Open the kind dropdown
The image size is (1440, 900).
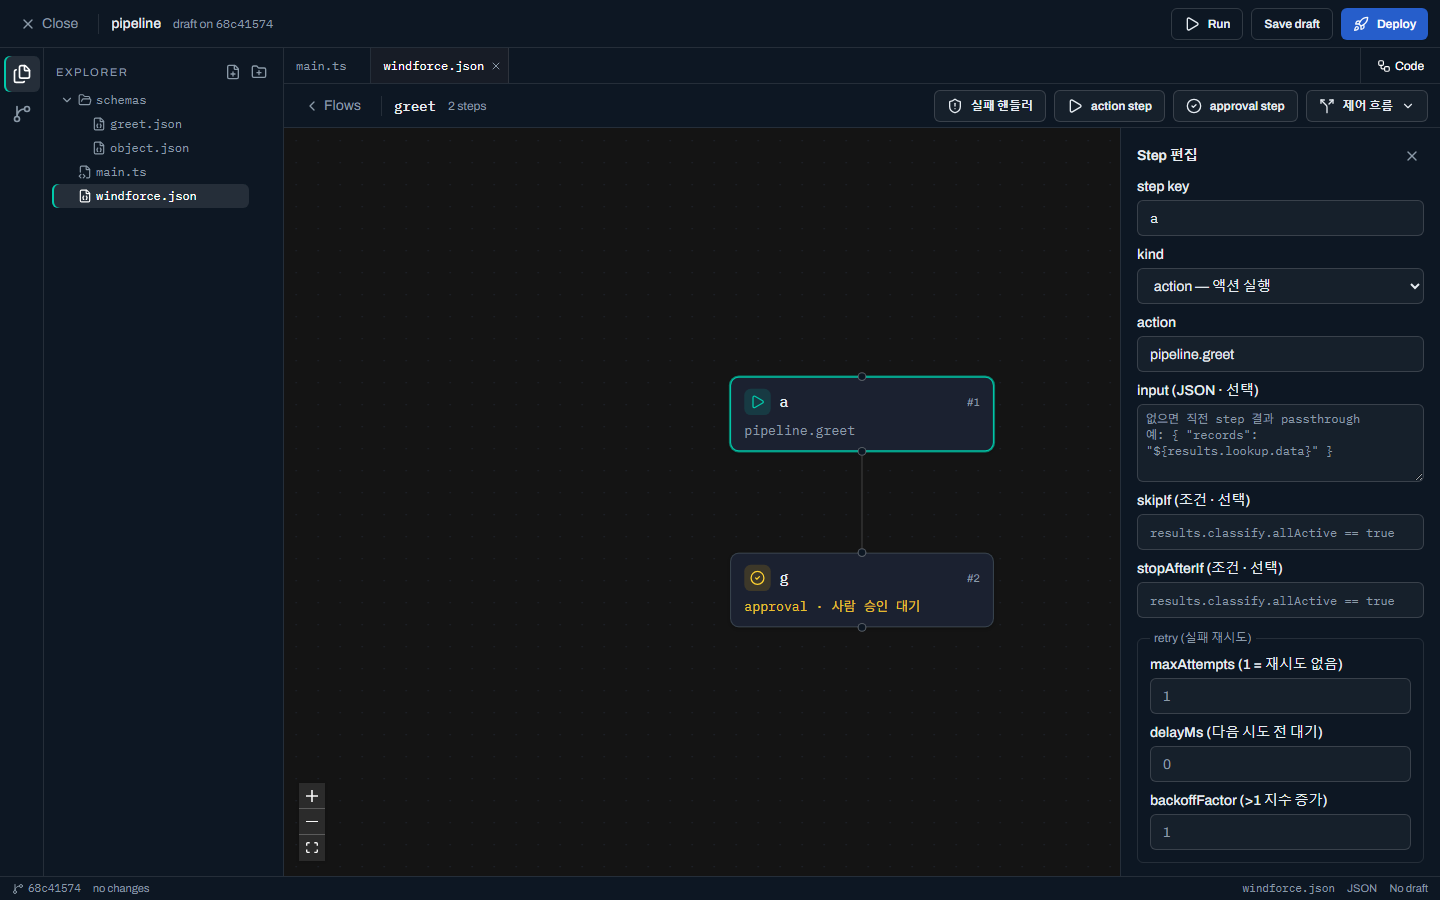coord(1280,286)
